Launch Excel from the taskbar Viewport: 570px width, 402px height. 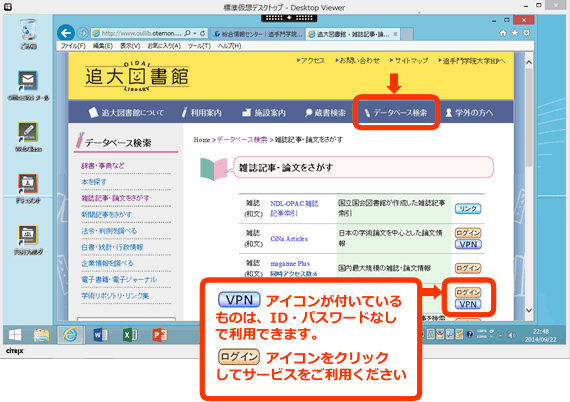click(130, 335)
